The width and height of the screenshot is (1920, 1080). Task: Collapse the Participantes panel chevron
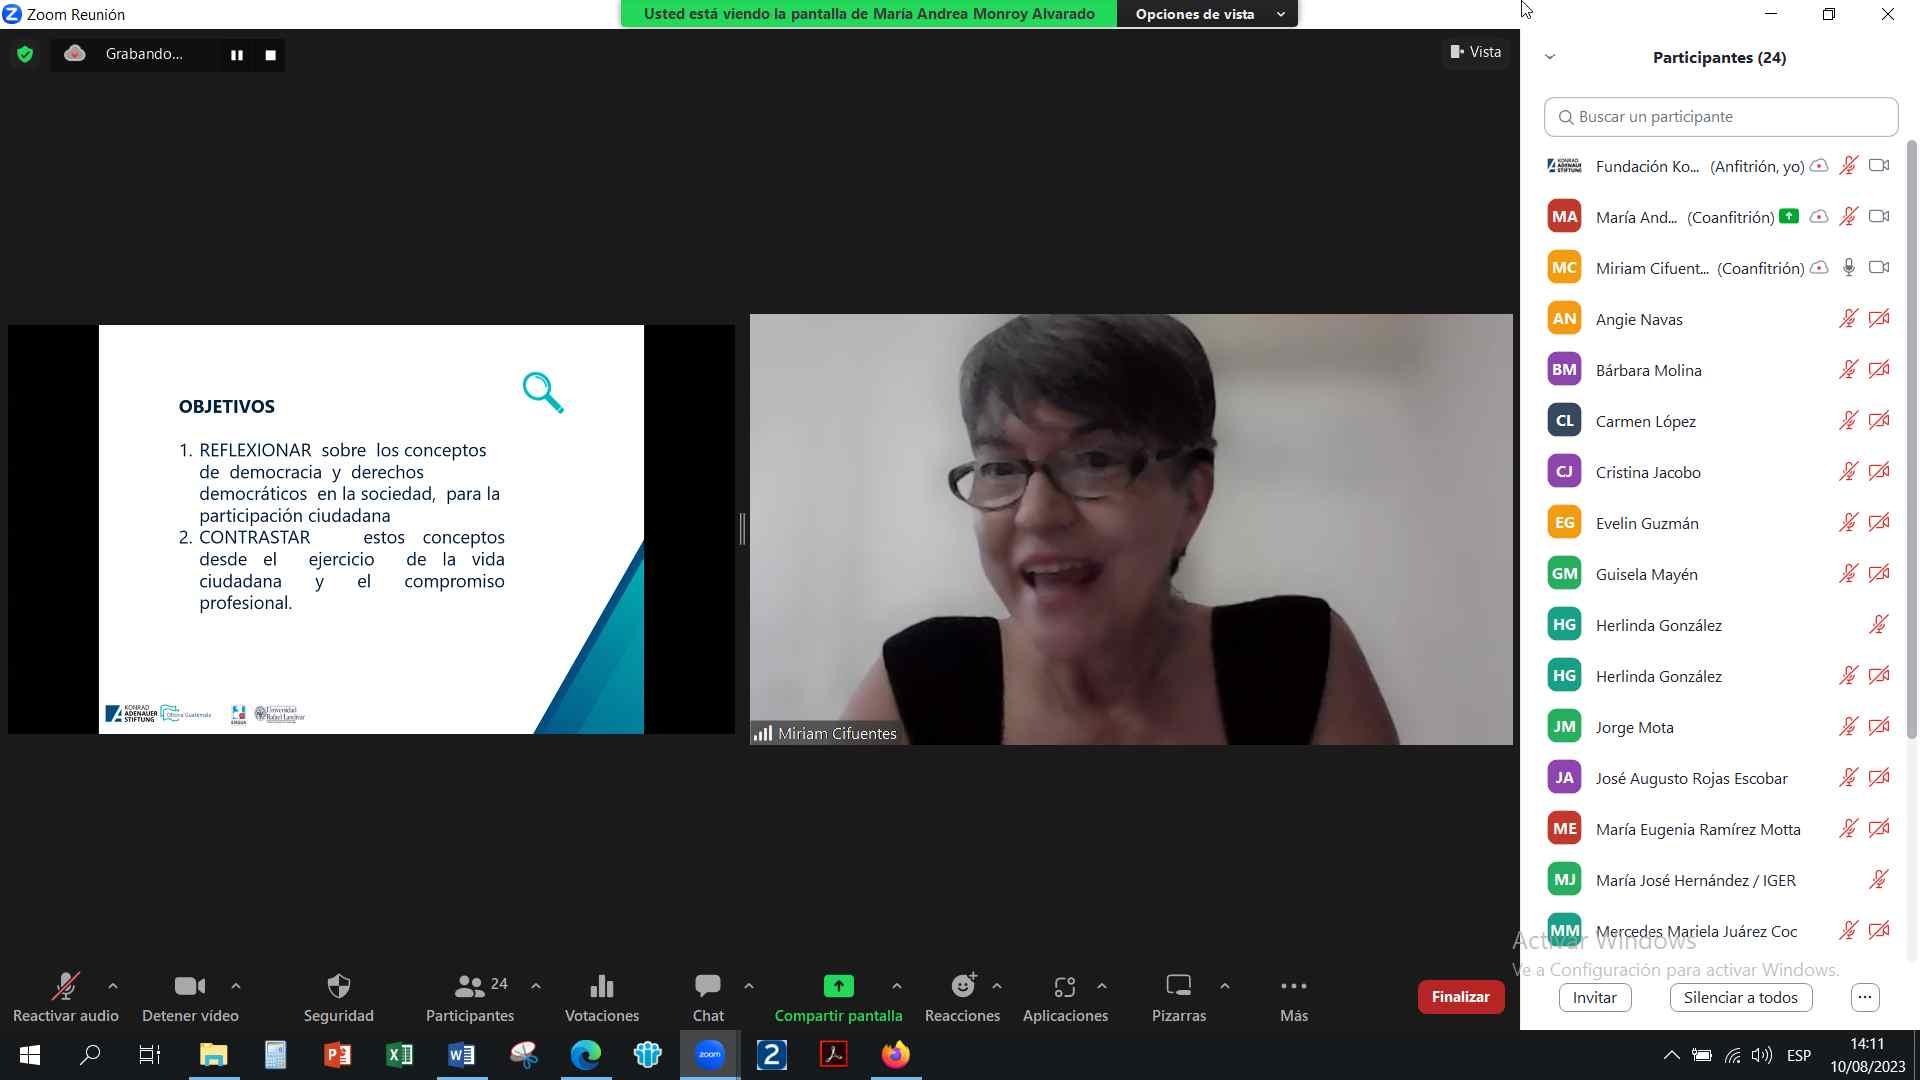pos(1550,57)
